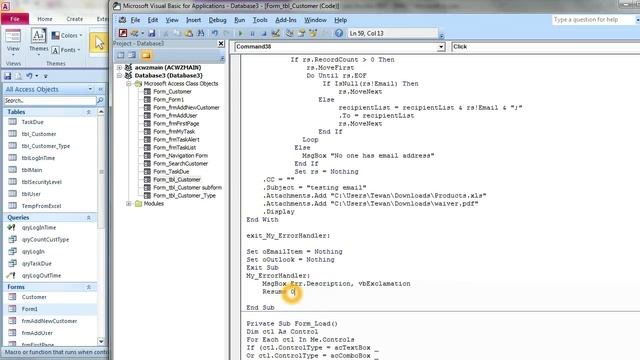Viewport: 640px width, 360px height.
Task: Toggle Folders icon in Project panel
Action: coord(146,55)
